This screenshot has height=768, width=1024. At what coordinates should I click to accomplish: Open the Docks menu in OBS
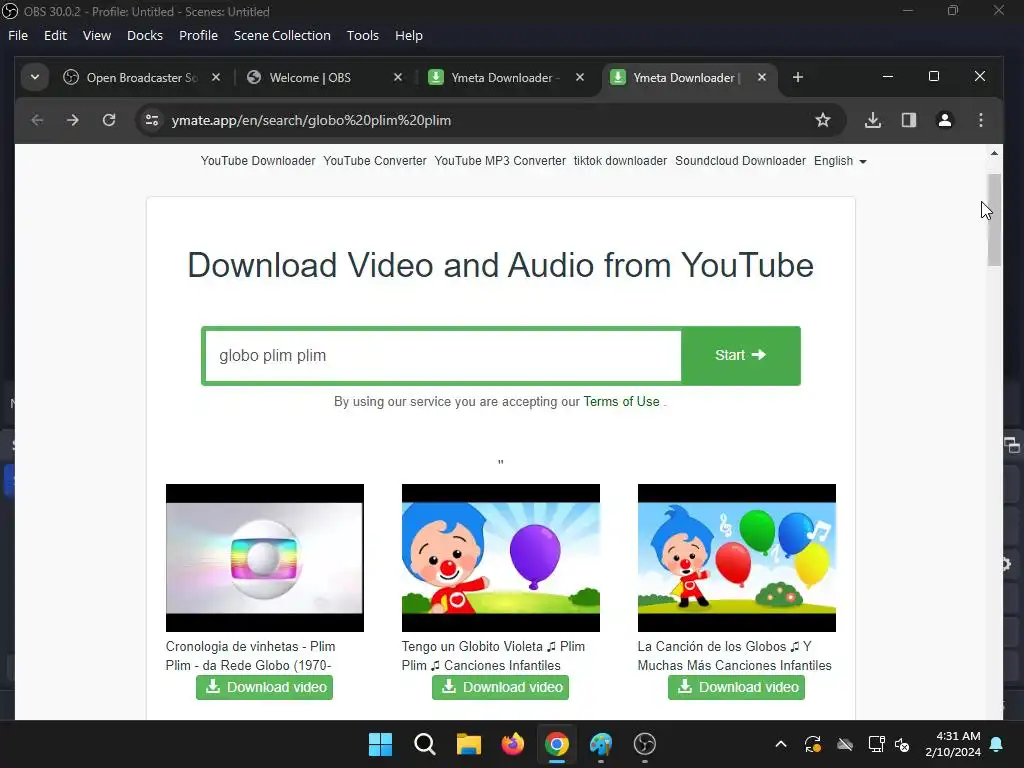145,35
